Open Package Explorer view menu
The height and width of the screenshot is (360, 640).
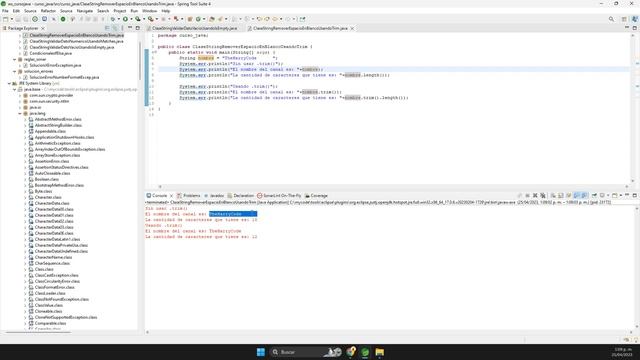tap(122, 28)
